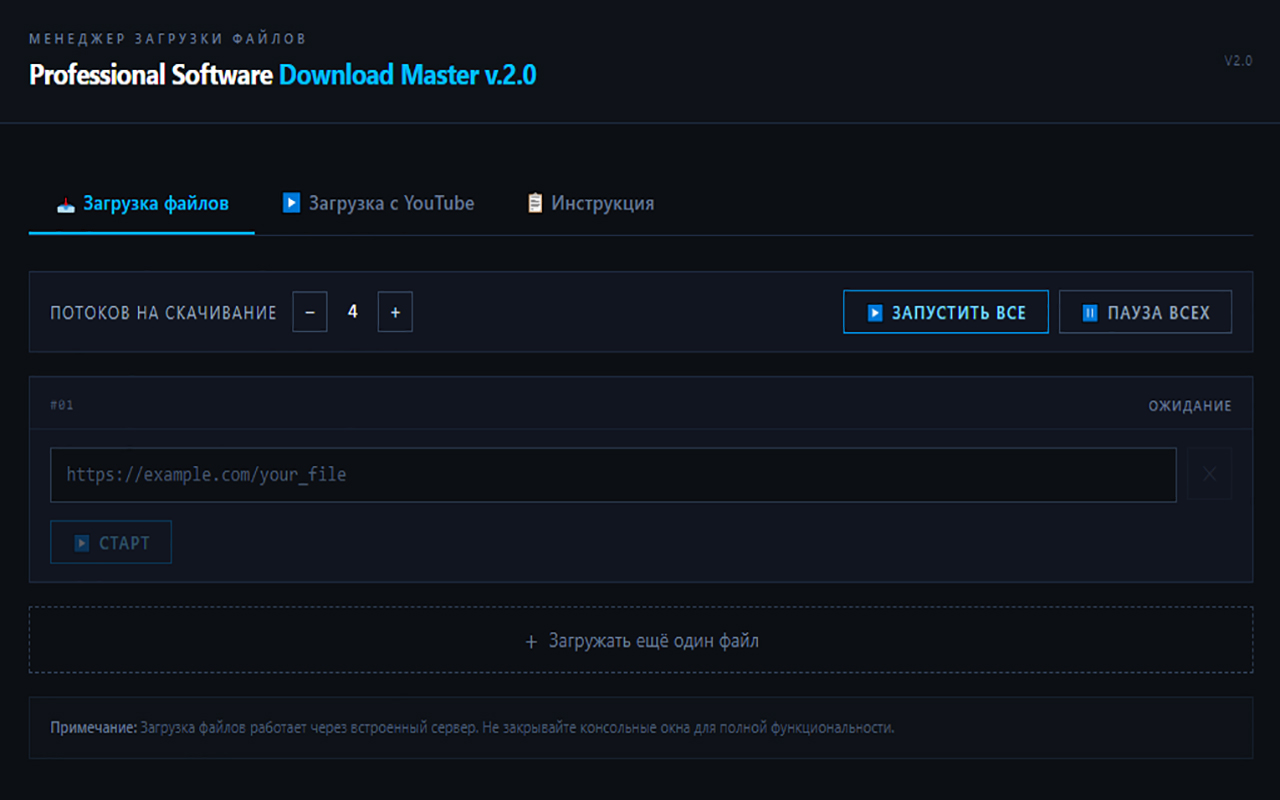Increase download threads with the plus button

[x=395, y=312]
